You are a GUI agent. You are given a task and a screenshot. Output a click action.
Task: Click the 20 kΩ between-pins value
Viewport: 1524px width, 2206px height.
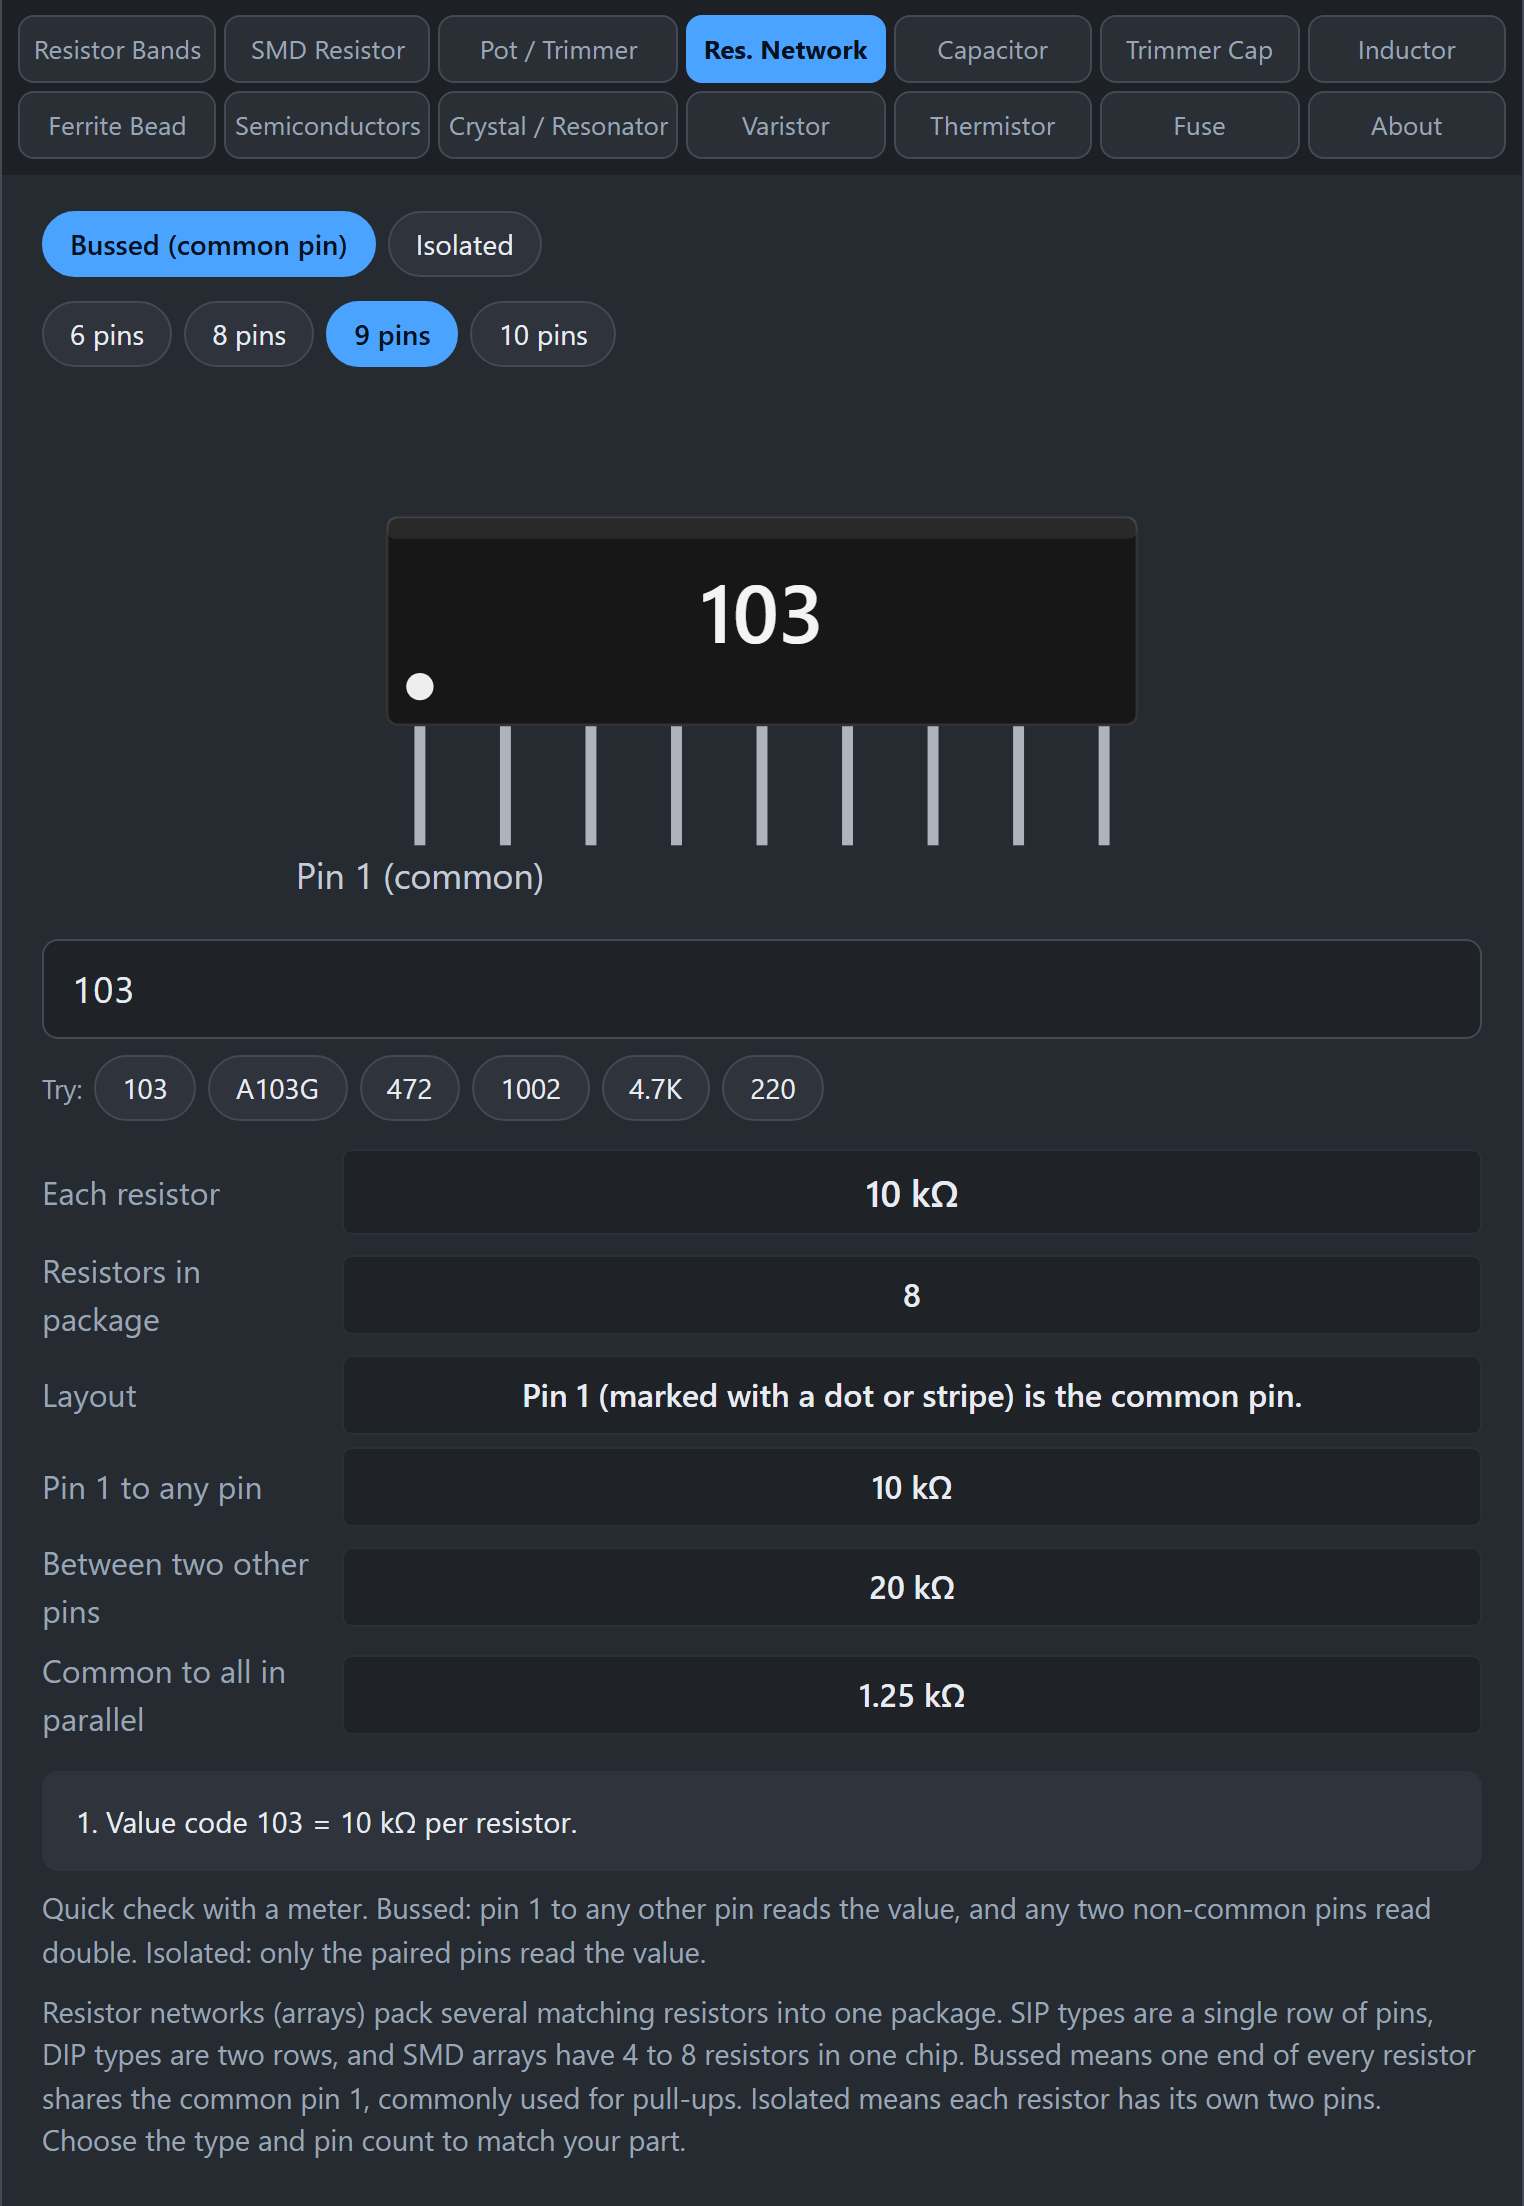coord(911,1587)
